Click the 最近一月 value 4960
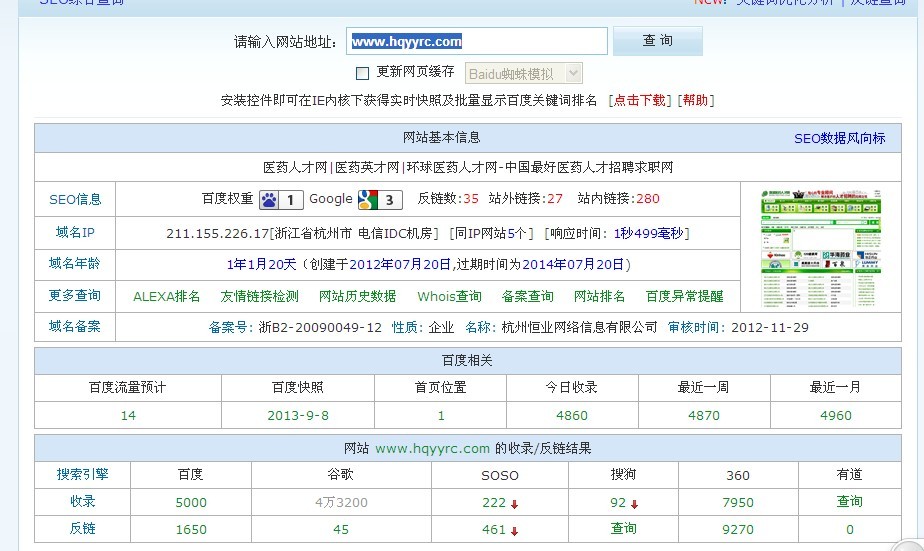The image size is (924, 551). [x=836, y=416]
